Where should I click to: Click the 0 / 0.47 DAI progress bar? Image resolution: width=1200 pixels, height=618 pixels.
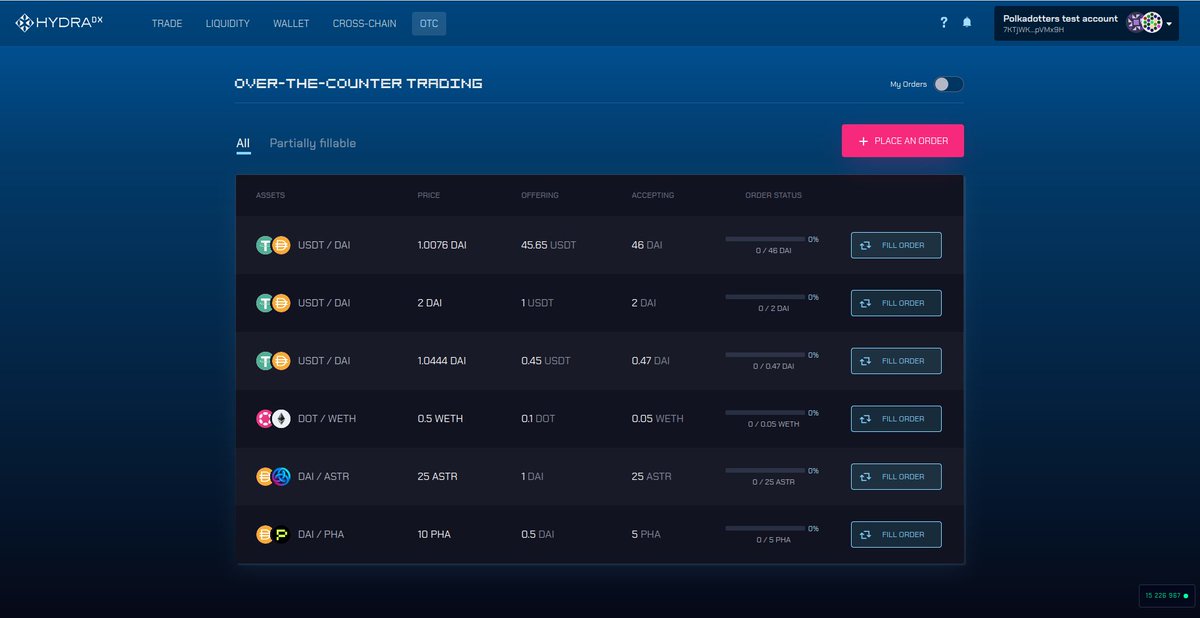click(x=765, y=355)
